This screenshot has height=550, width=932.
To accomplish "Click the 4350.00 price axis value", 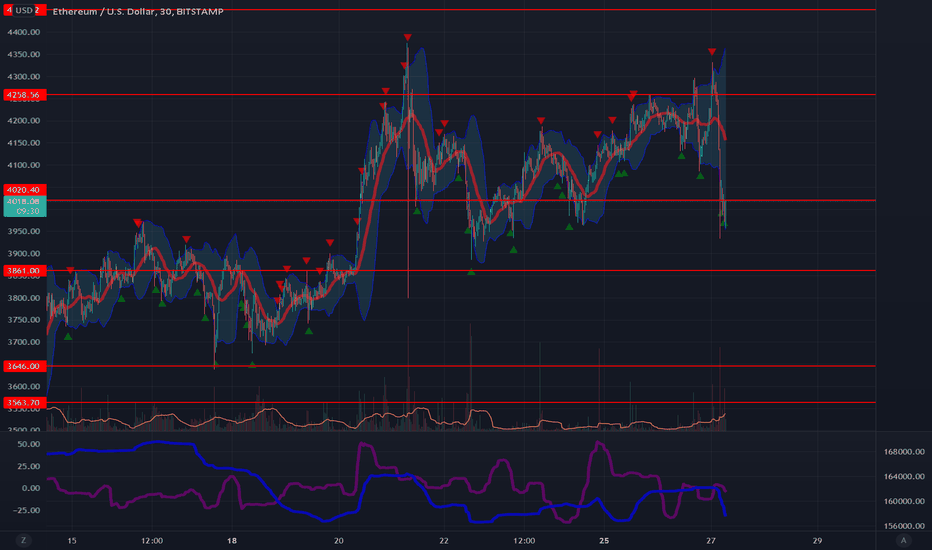I will coord(24,54).
